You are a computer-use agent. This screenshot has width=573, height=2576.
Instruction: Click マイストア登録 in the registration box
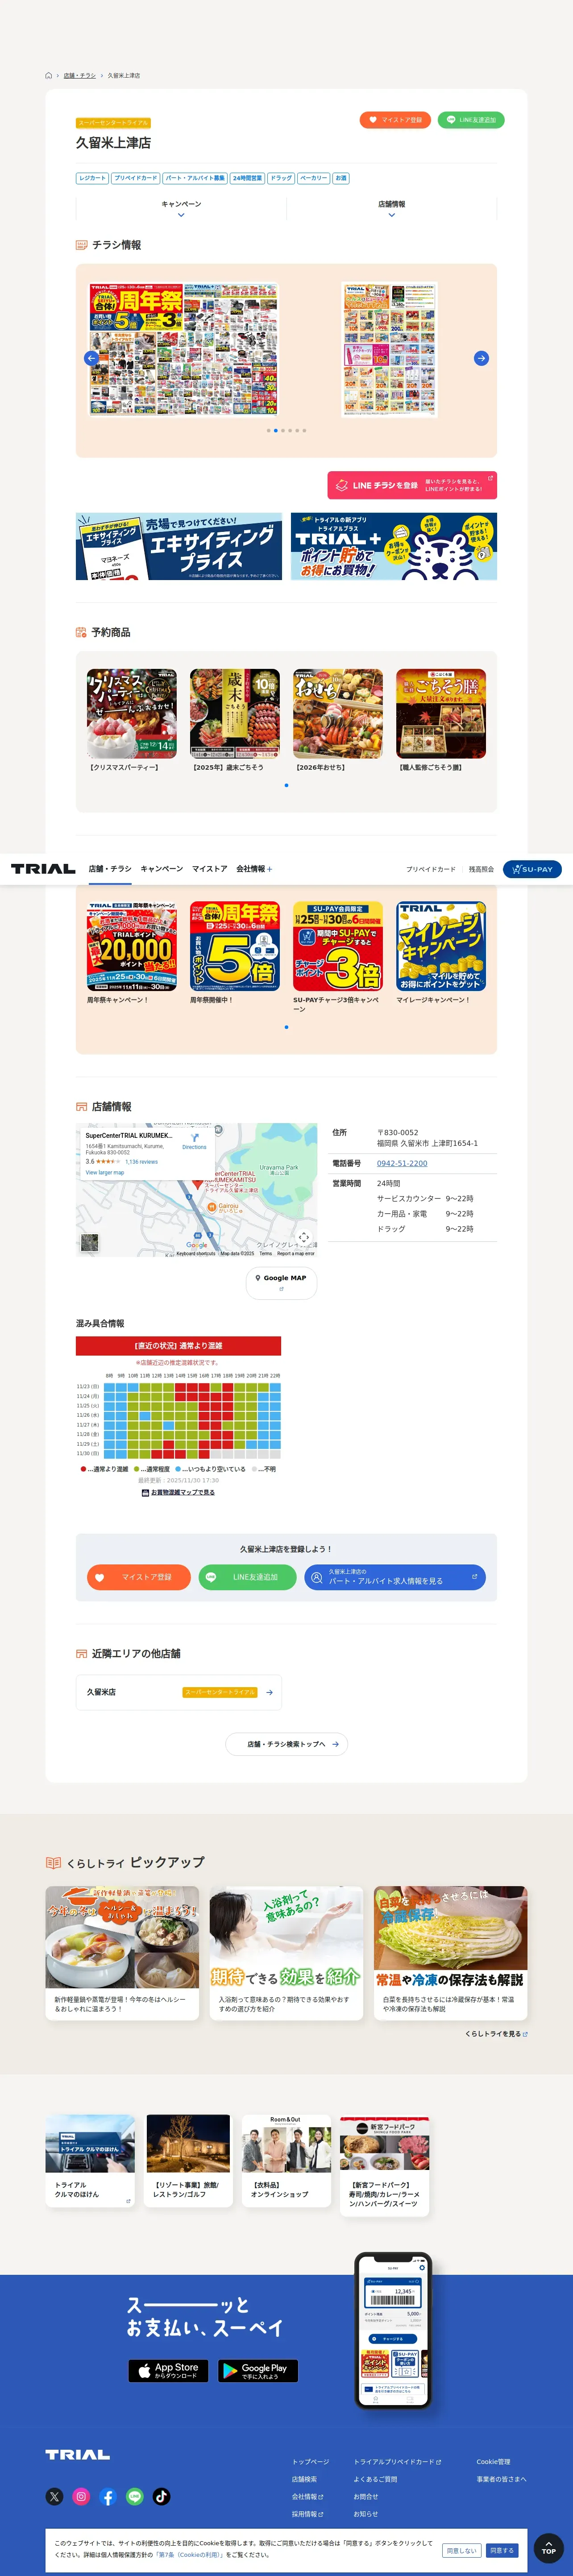coord(138,1577)
